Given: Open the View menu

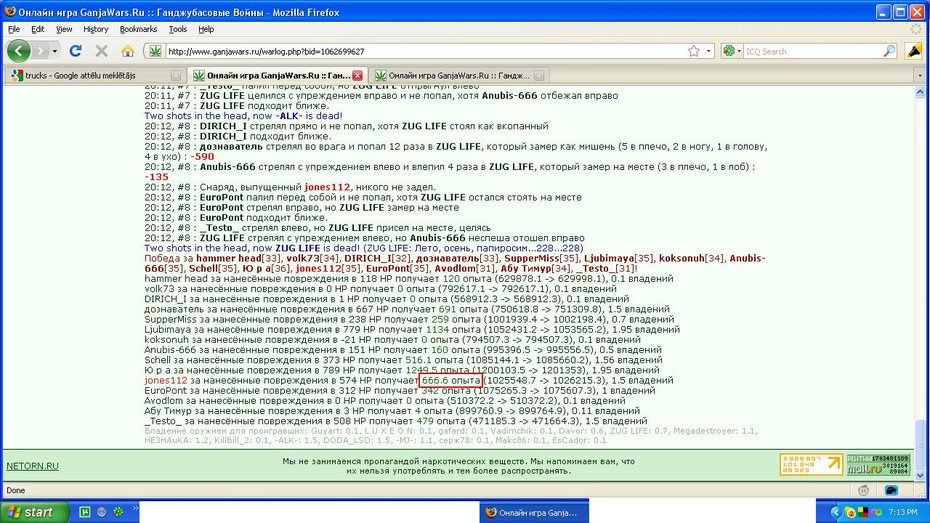Looking at the screenshot, I should 64,29.
